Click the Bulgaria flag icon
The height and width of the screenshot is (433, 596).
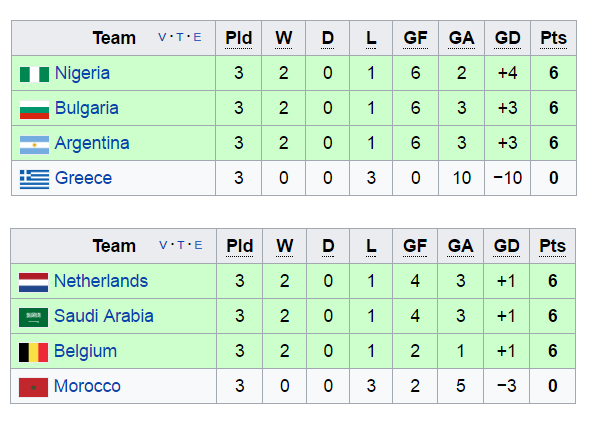coord(34,109)
